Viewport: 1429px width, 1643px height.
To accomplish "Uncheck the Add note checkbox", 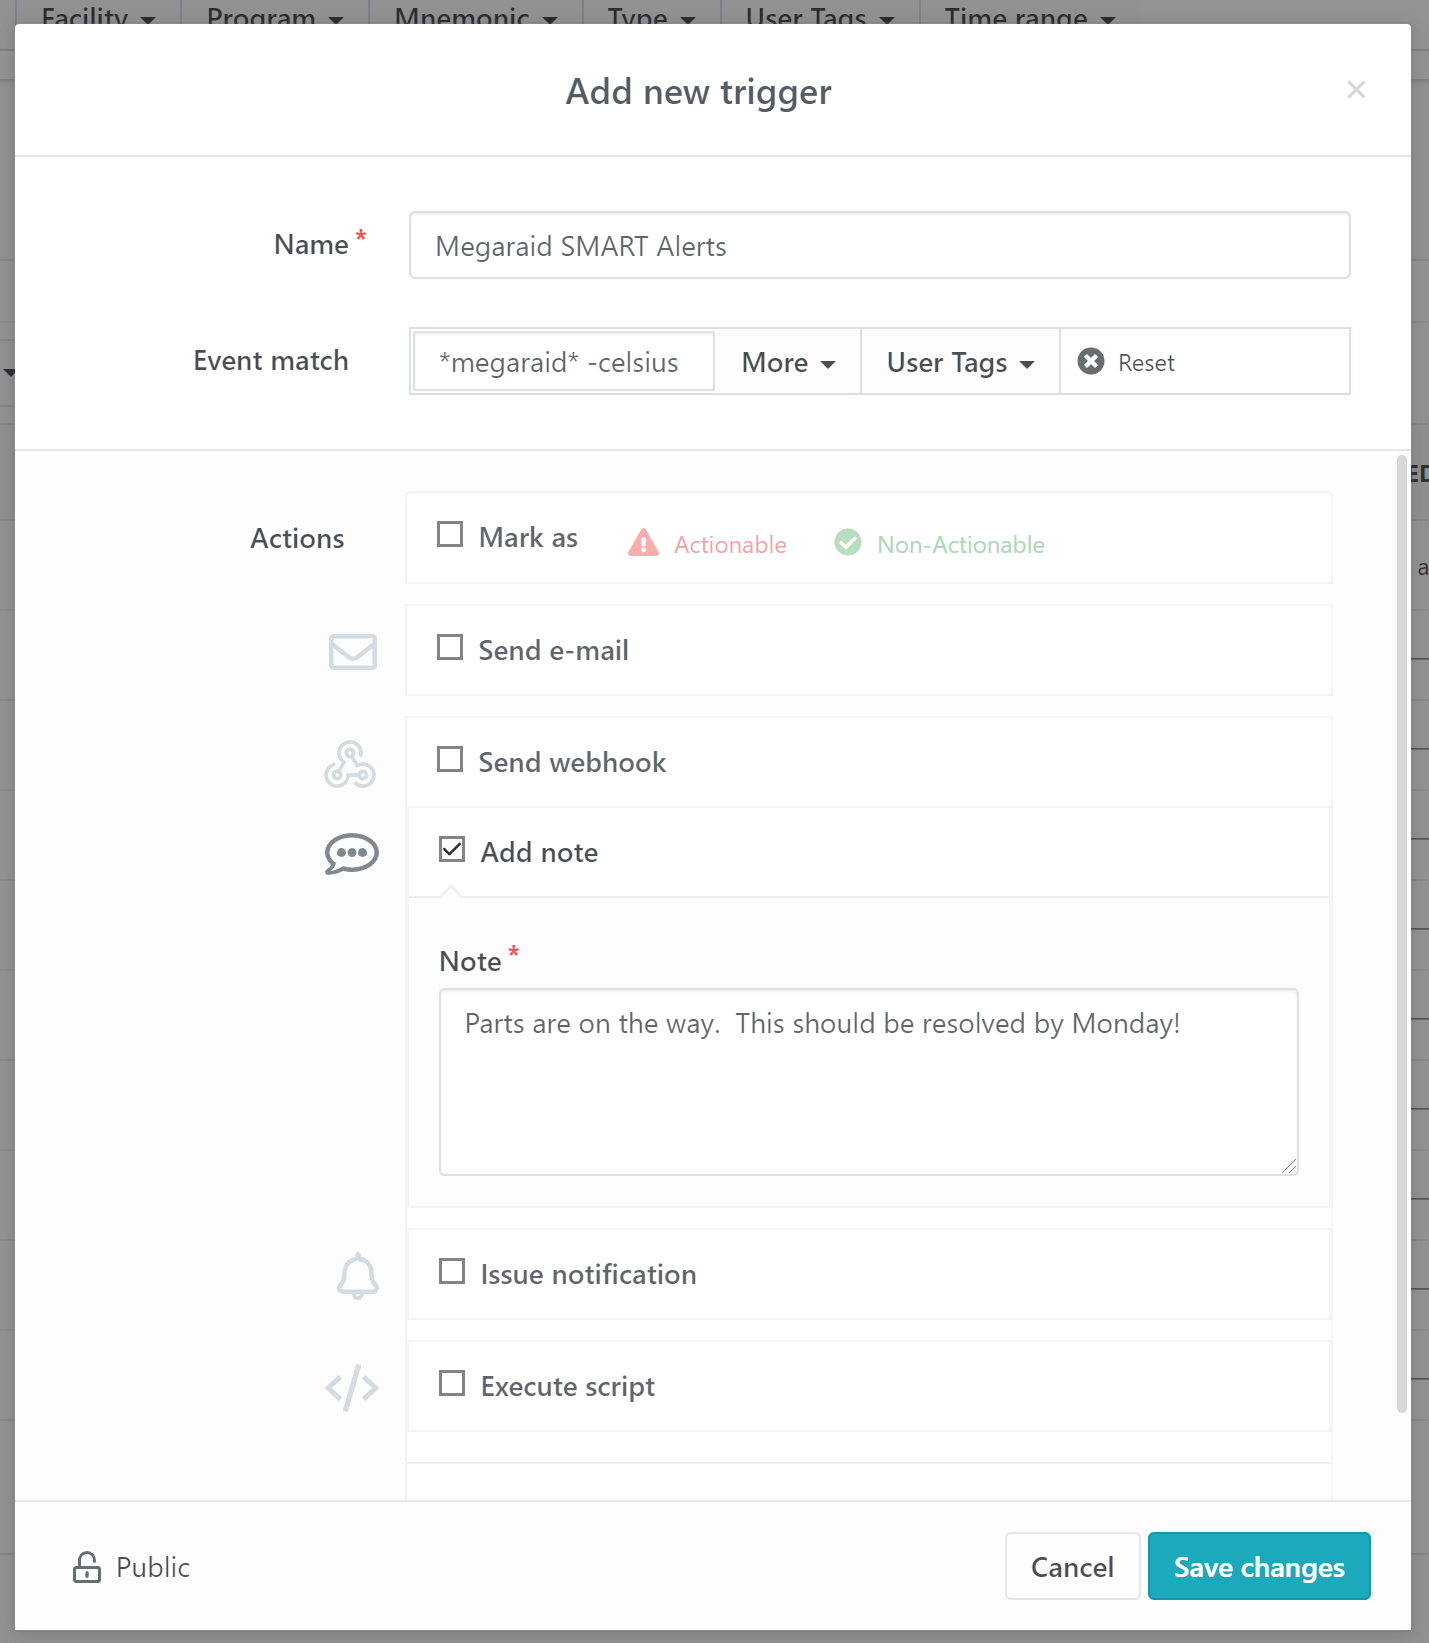I will [x=452, y=850].
